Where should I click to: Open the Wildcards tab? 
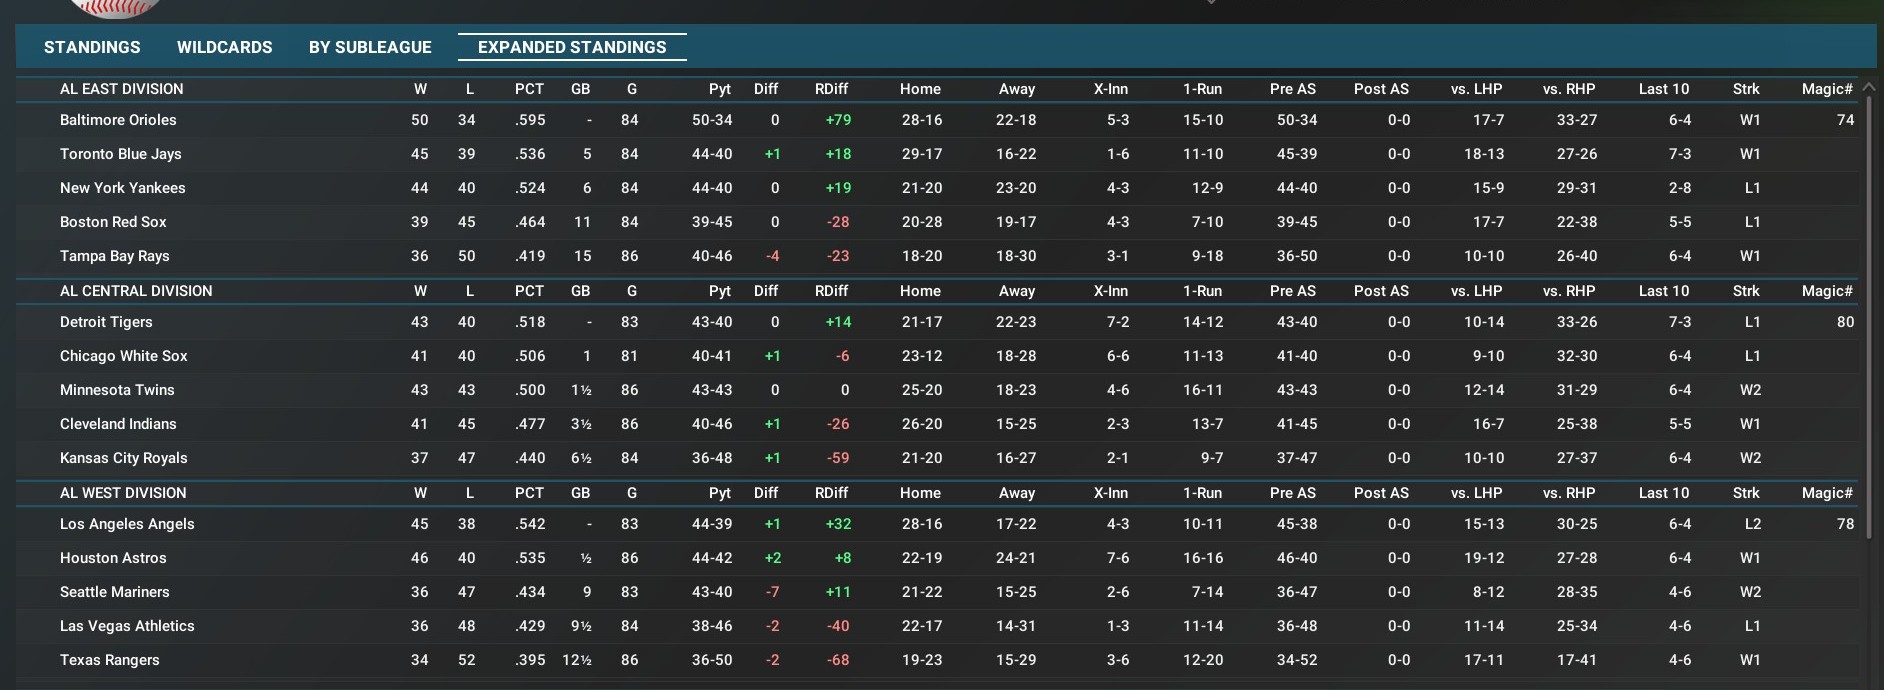(x=224, y=47)
